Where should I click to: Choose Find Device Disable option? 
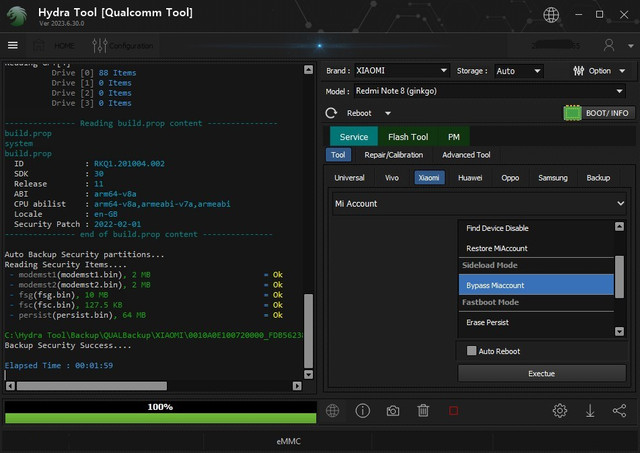click(536, 228)
